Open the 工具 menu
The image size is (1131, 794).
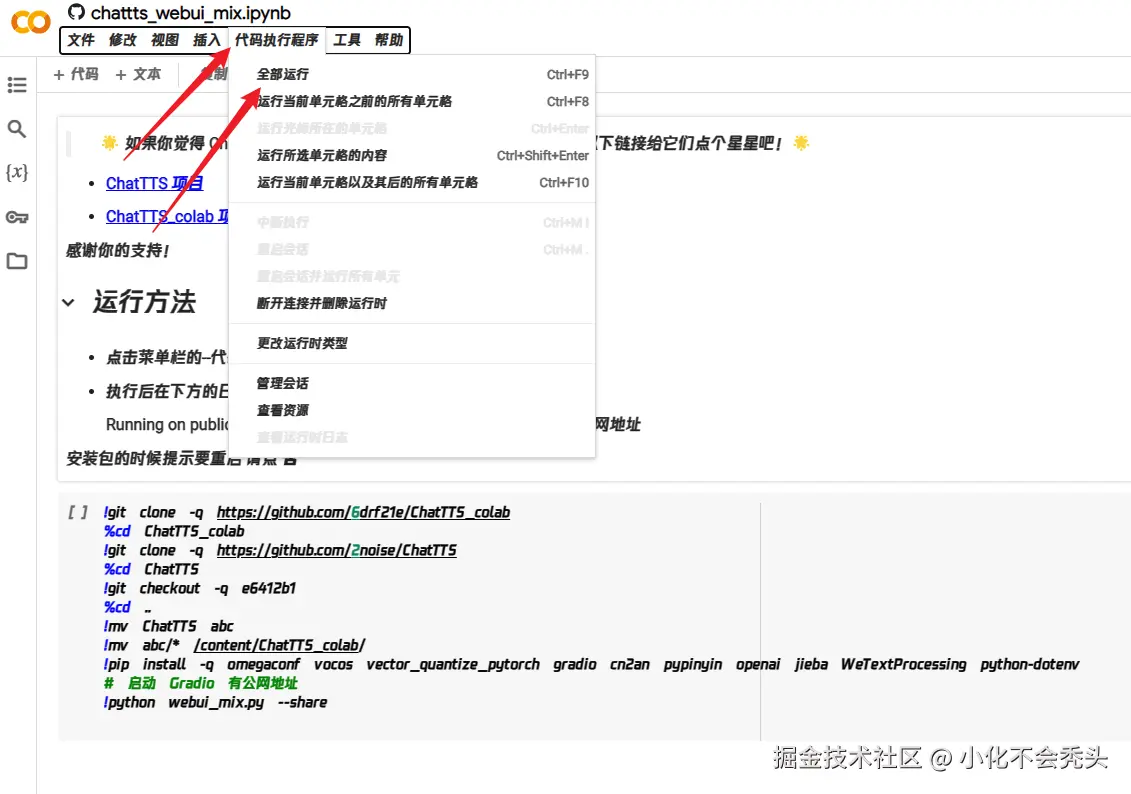click(347, 40)
